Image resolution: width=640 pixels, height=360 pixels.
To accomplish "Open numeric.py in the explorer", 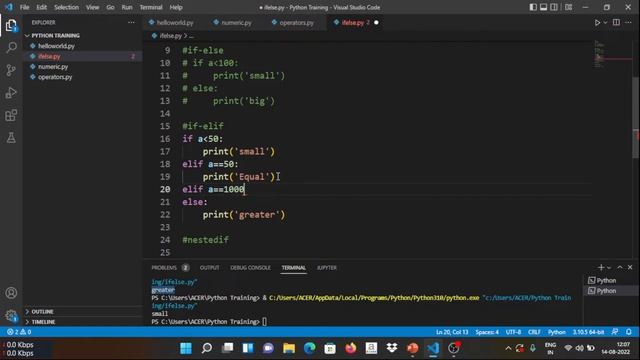I will 53,67.
